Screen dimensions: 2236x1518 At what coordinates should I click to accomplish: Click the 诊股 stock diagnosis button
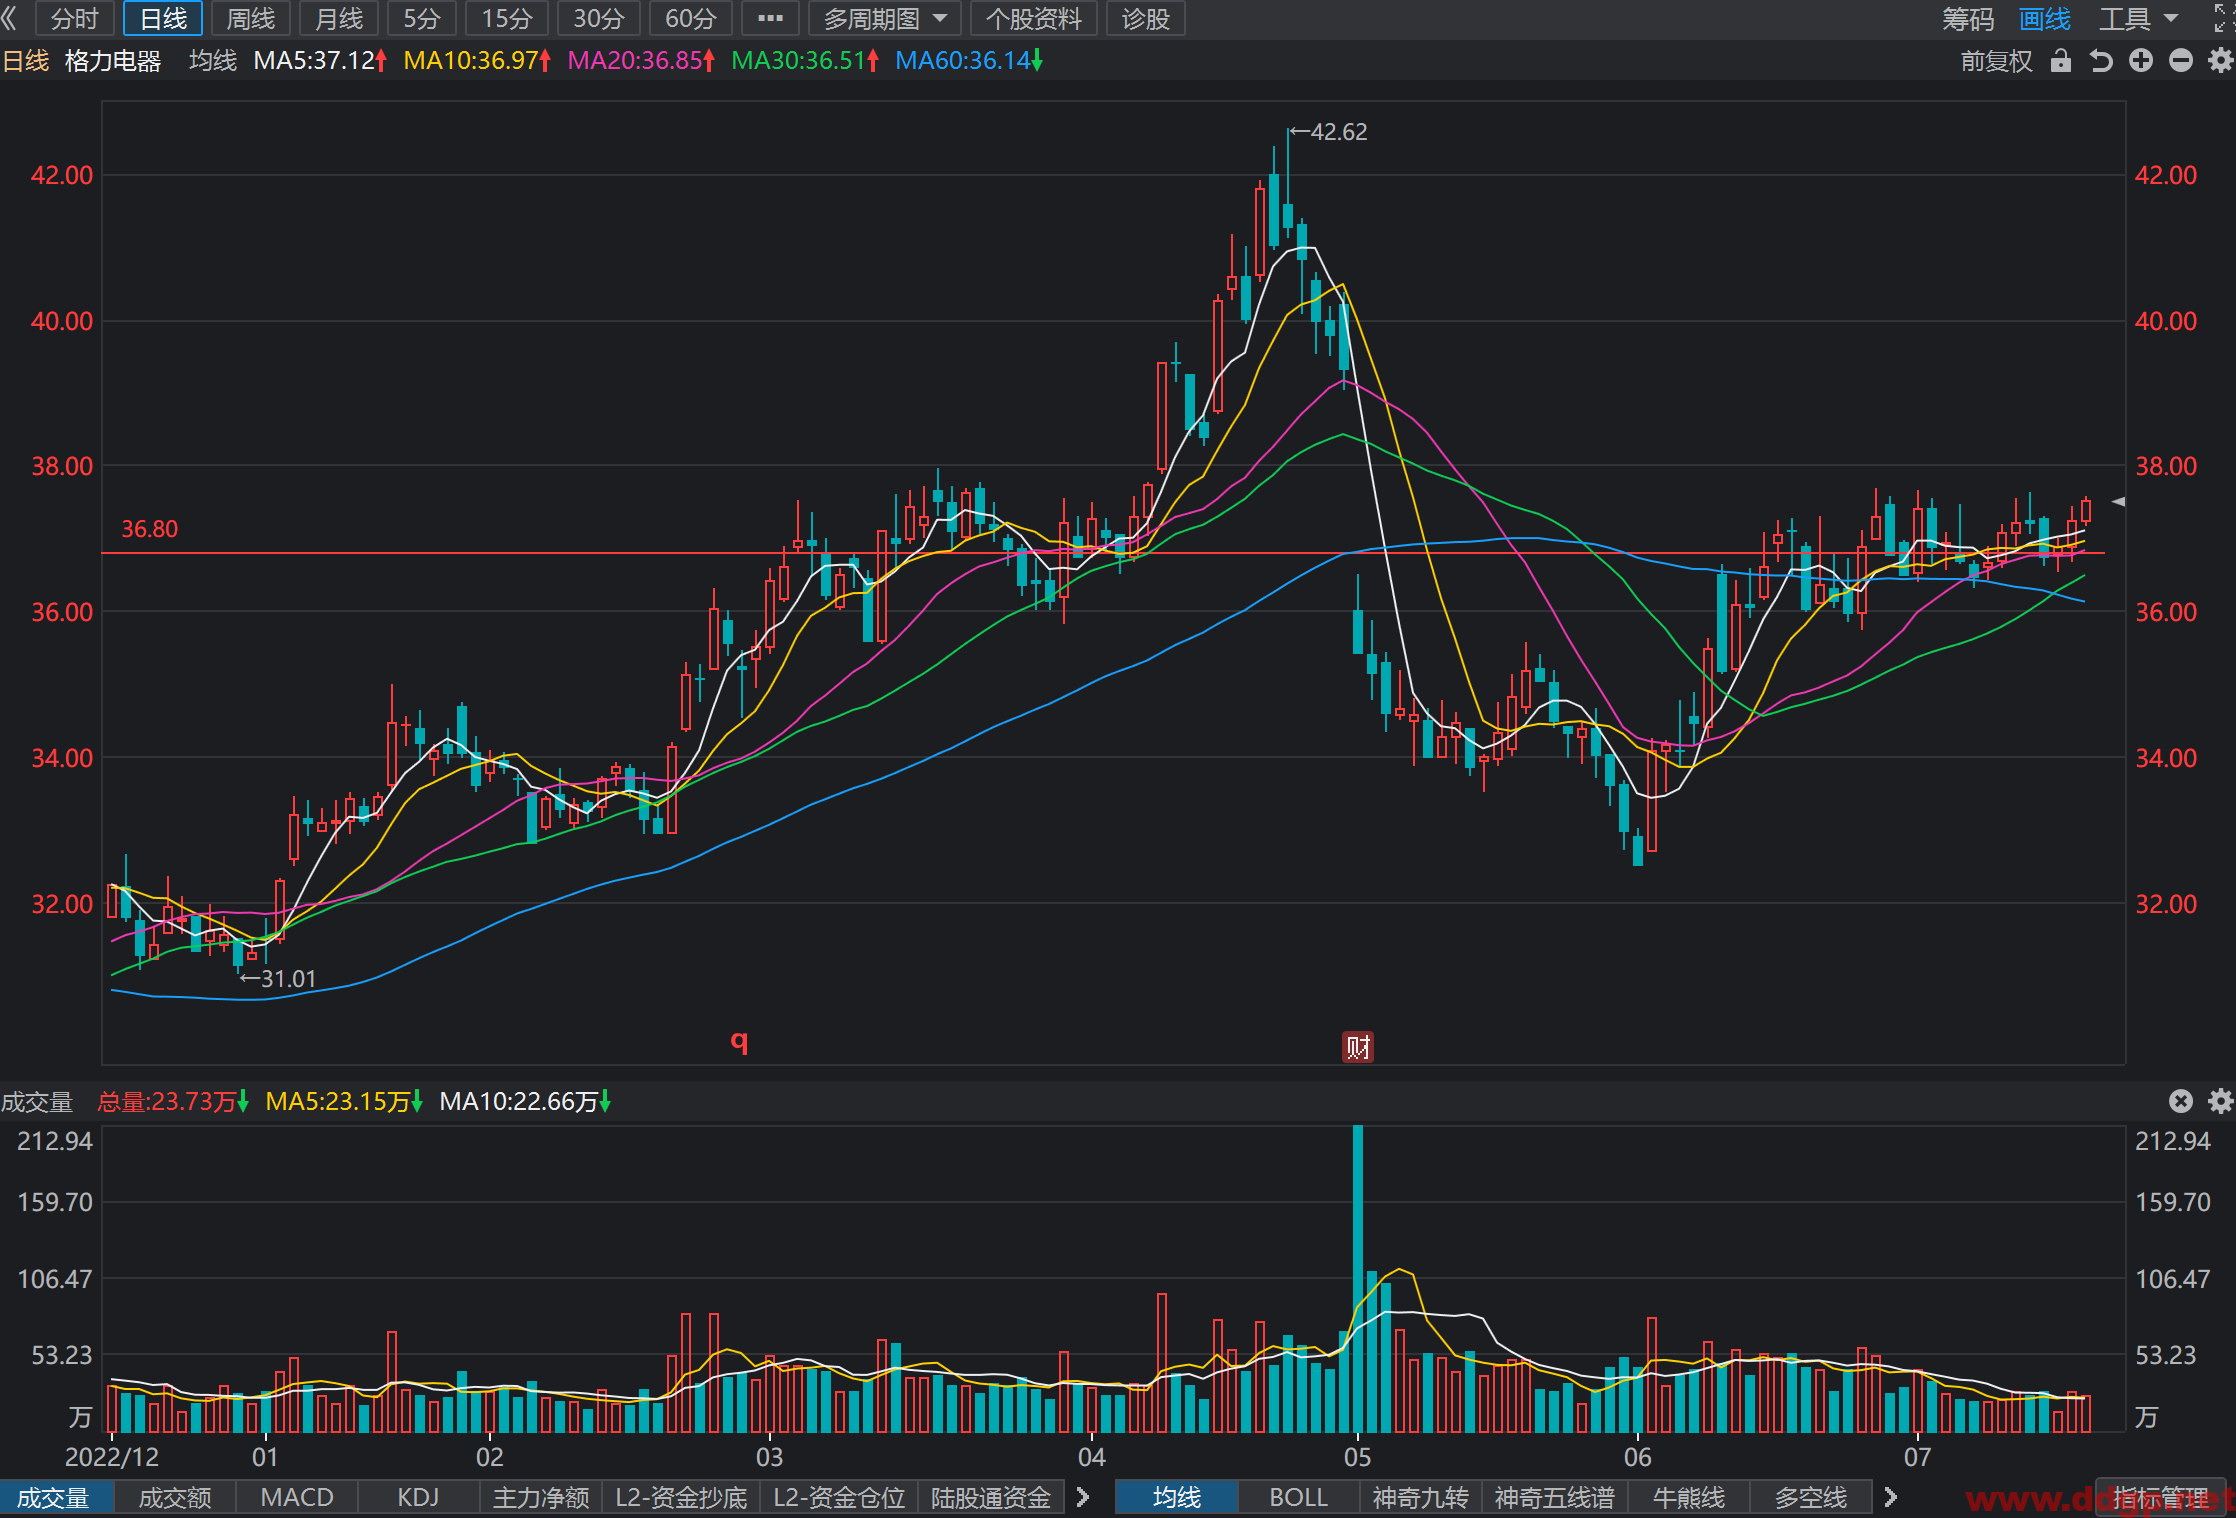click(x=1146, y=19)
